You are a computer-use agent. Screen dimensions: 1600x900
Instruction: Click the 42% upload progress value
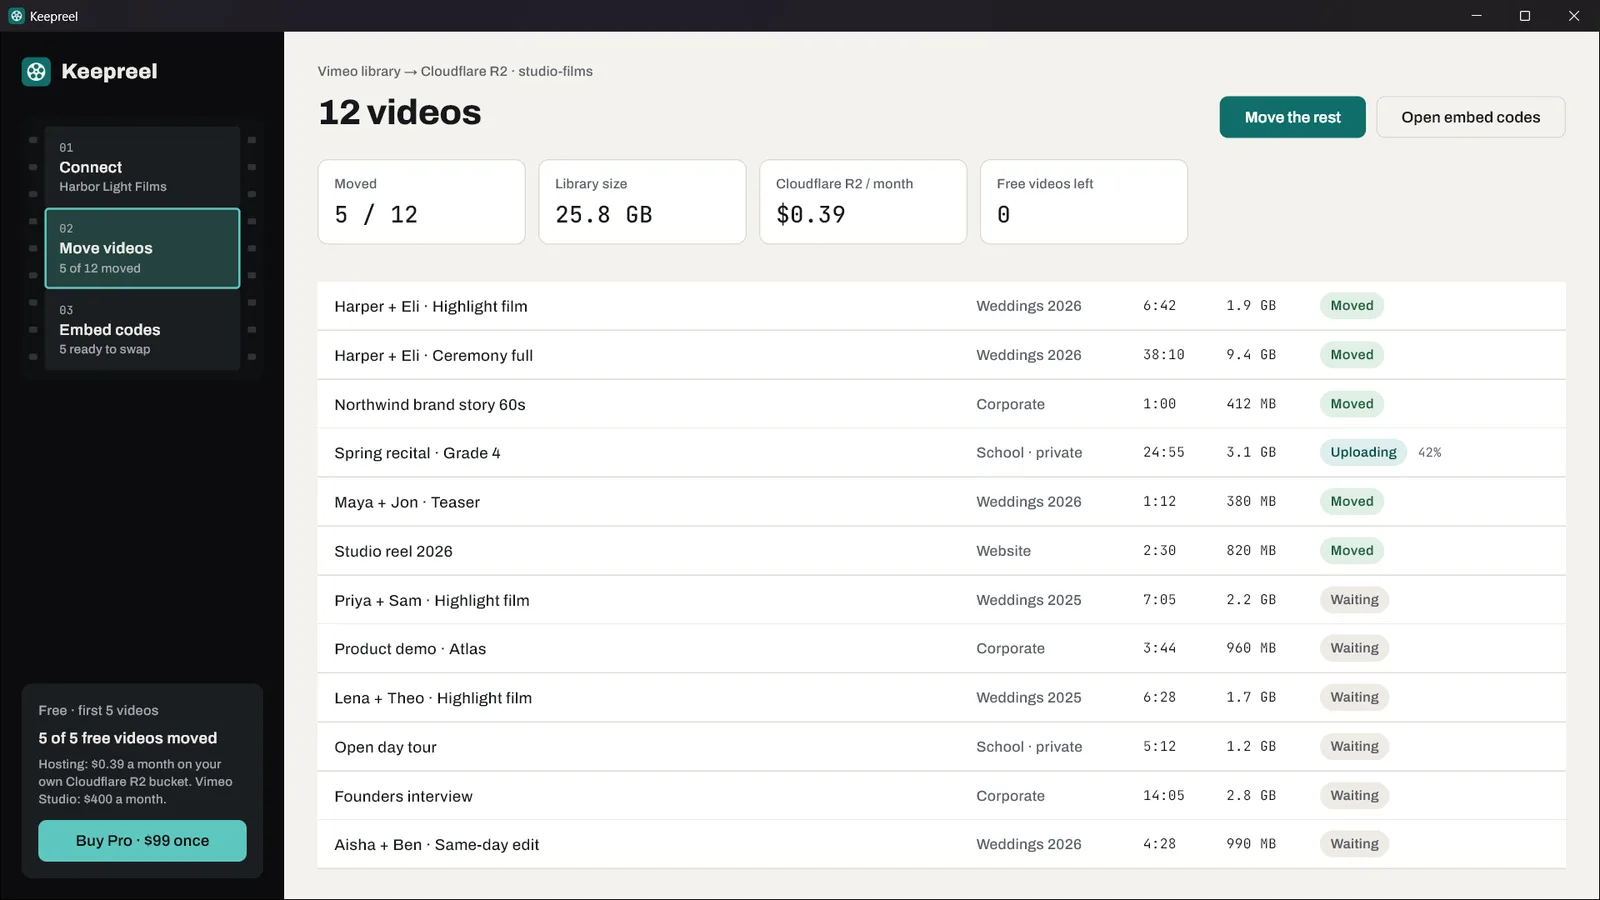coord(1430,452)
